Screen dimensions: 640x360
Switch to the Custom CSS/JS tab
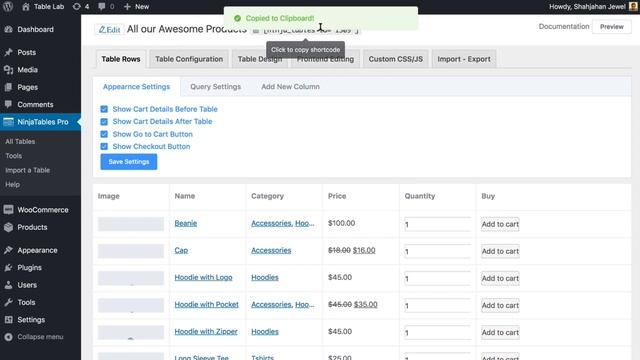point(396,59)
